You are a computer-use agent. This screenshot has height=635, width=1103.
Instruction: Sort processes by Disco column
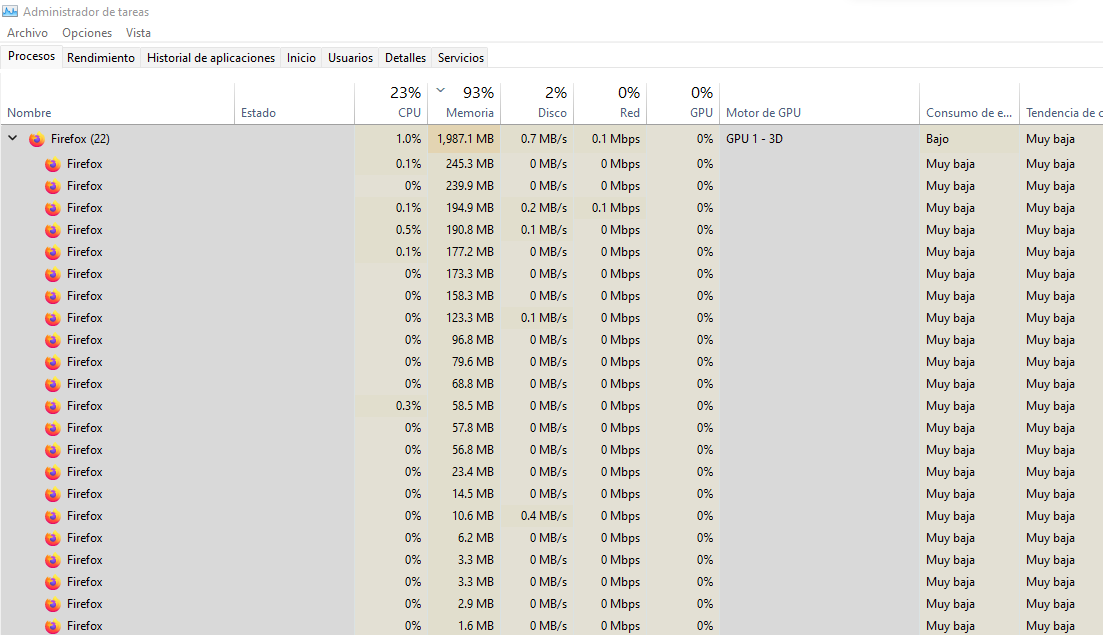point(537,103)
